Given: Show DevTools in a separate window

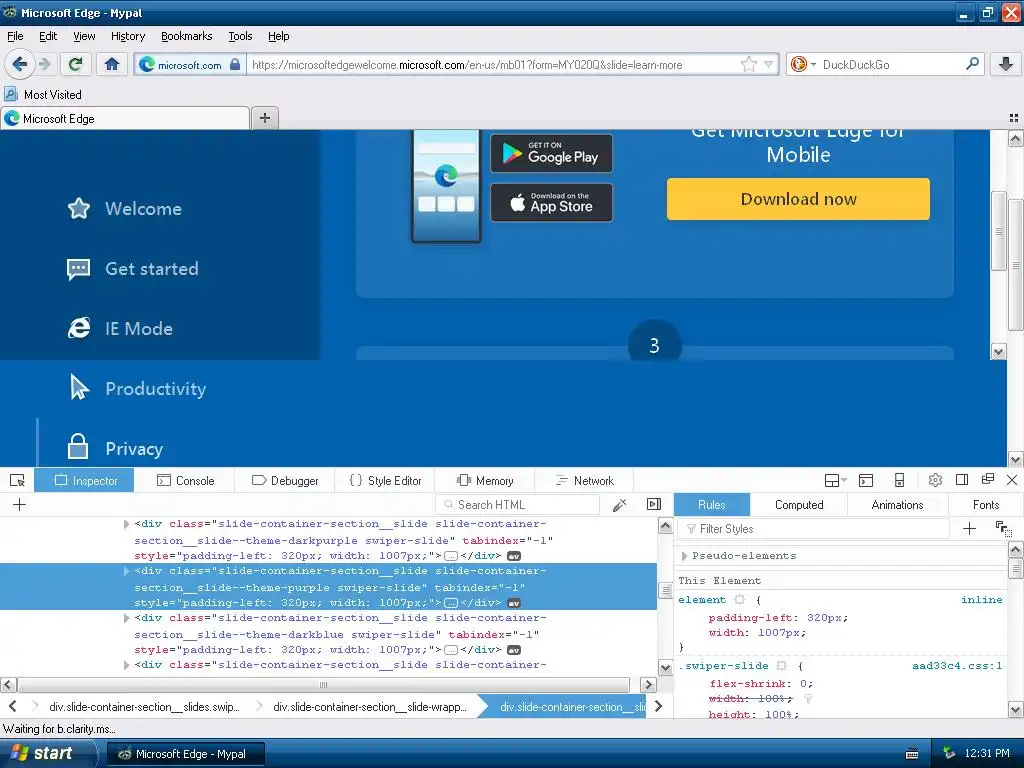Looking at the screenshot, I should click(988, 479).
